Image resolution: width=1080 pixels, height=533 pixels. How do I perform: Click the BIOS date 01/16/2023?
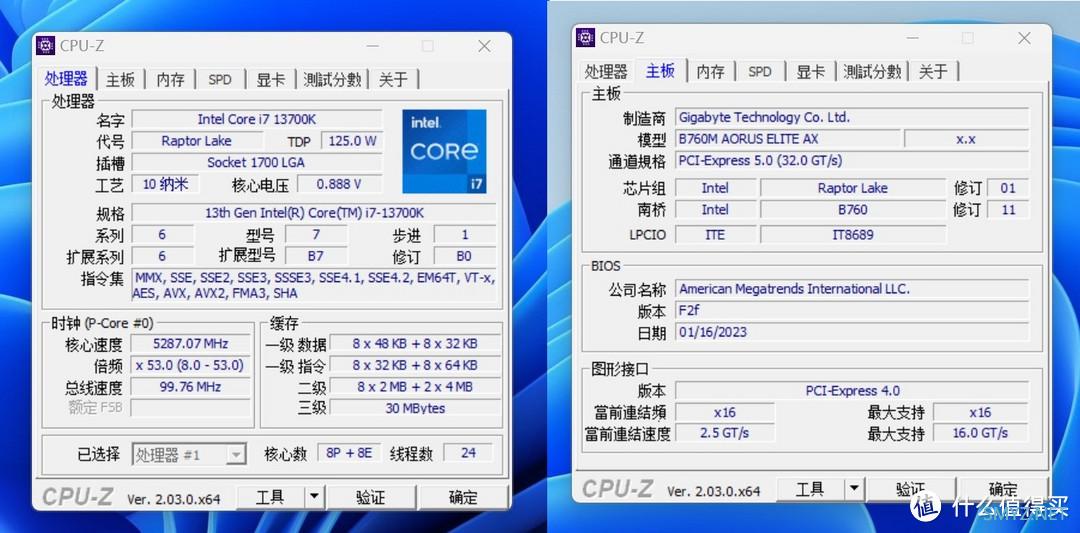tap(852, 333)
